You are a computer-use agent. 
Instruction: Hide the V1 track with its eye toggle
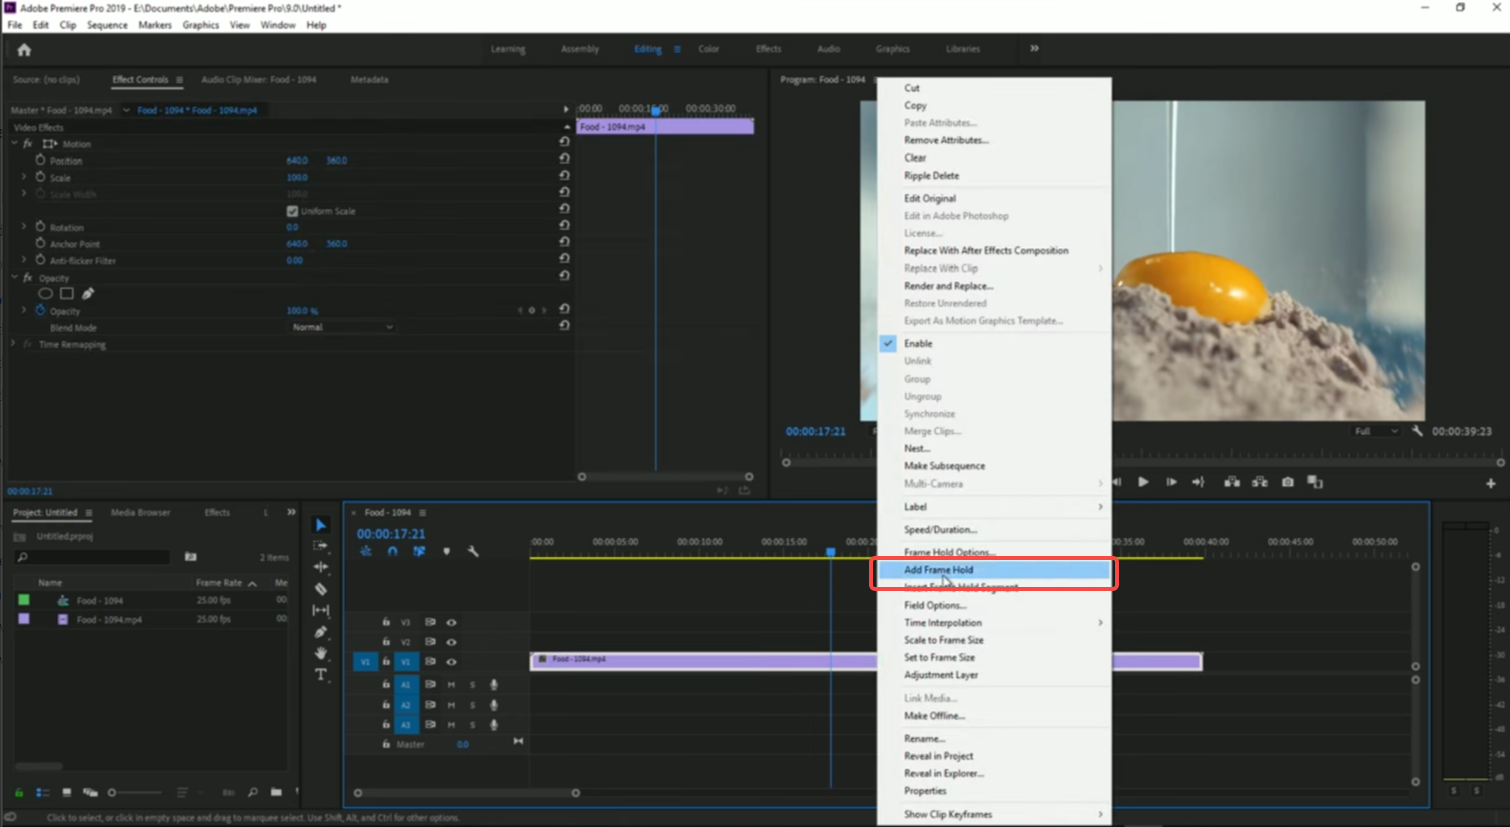451,660
